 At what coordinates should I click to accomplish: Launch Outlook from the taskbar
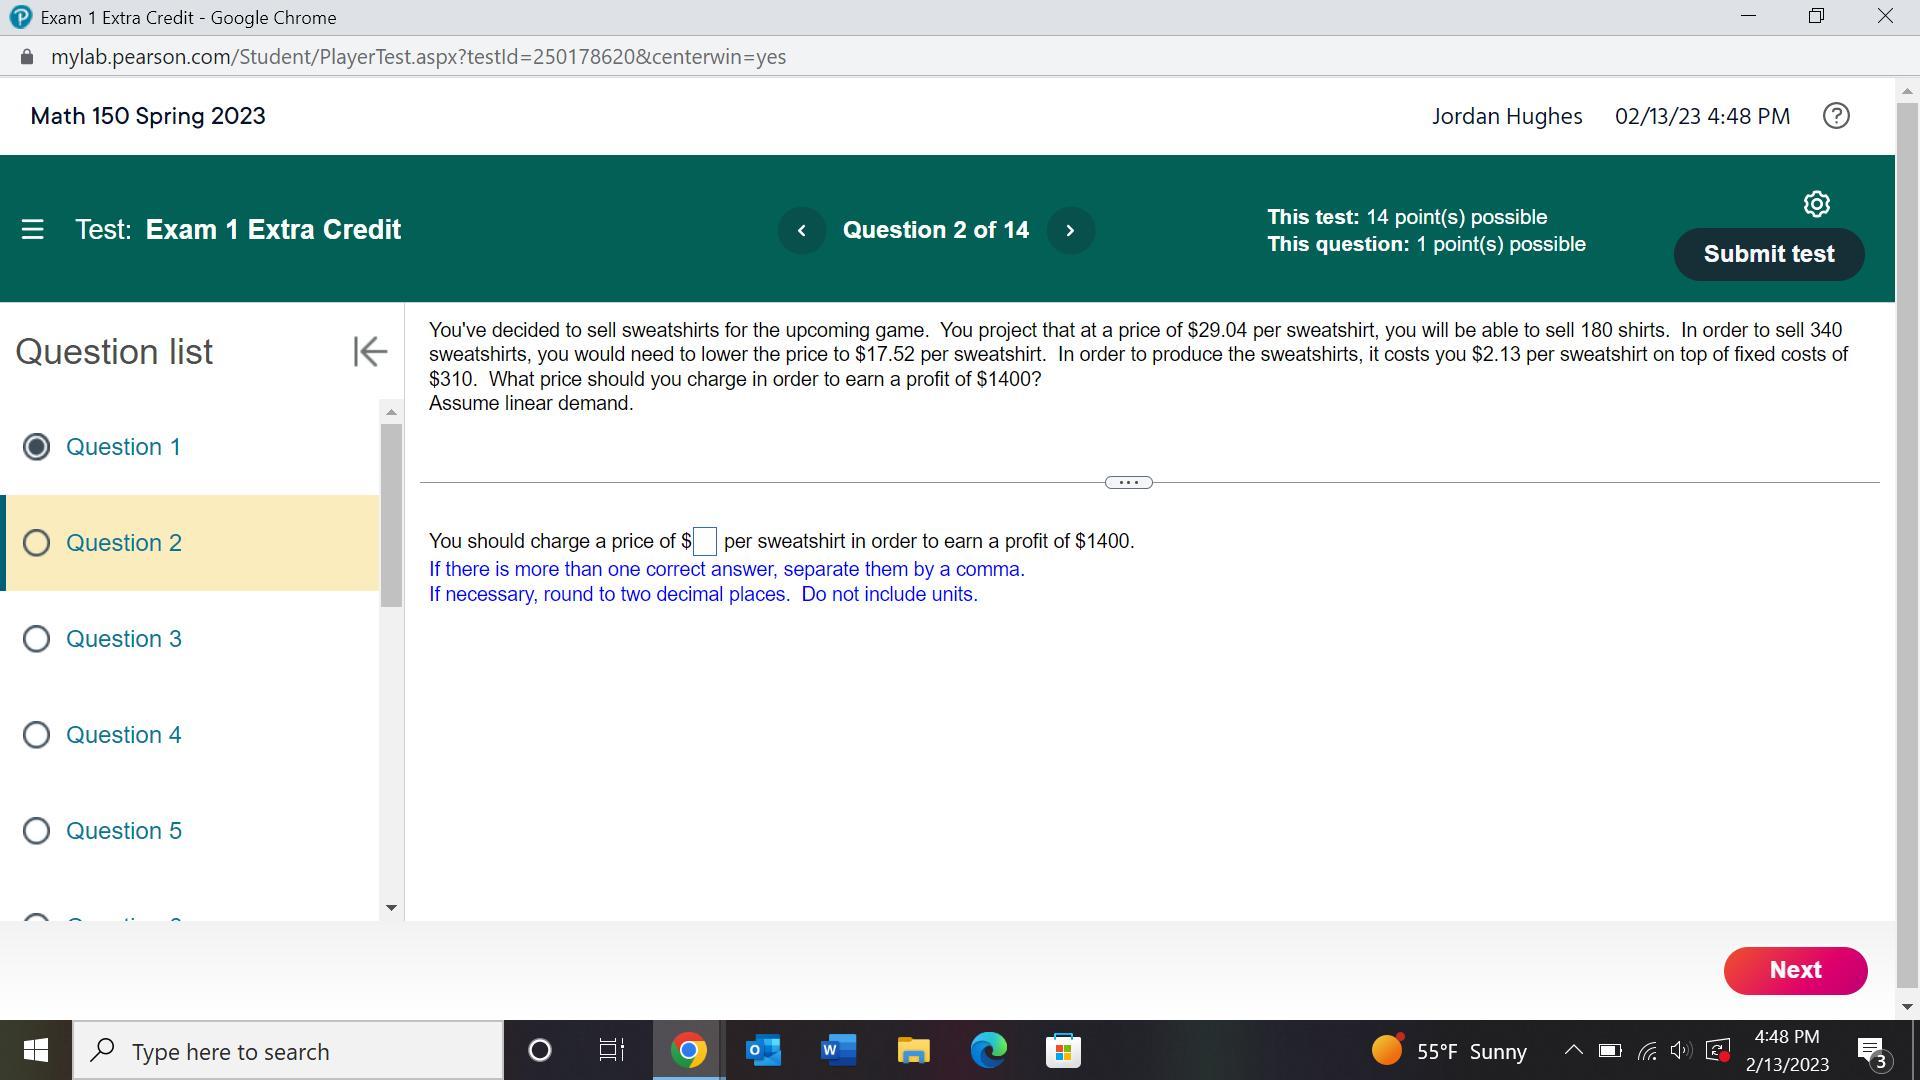(x=763, y=1051)
